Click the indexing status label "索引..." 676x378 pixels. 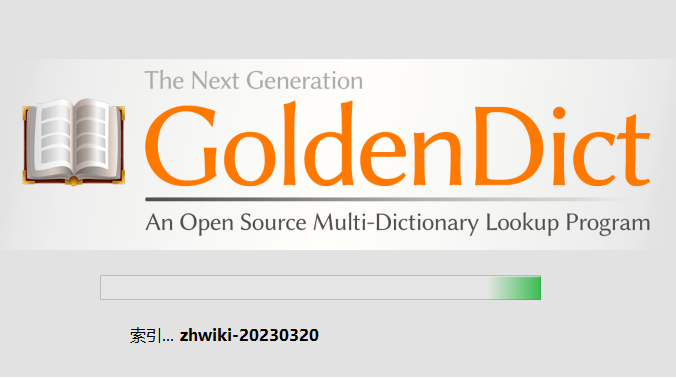152,336
